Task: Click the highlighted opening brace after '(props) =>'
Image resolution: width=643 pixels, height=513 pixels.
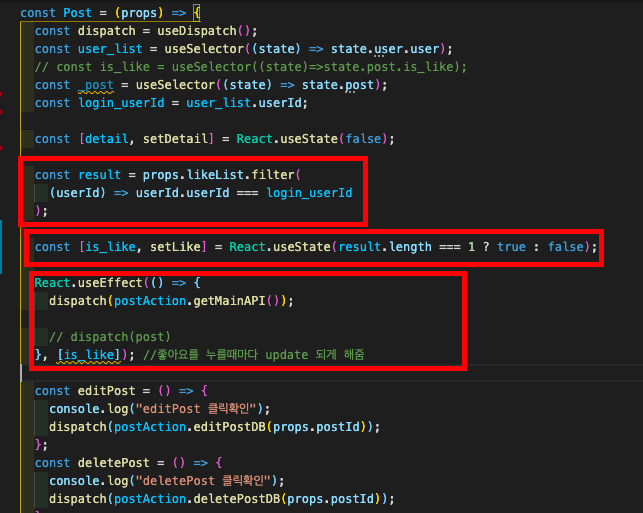Action: (x=197, y=13)
